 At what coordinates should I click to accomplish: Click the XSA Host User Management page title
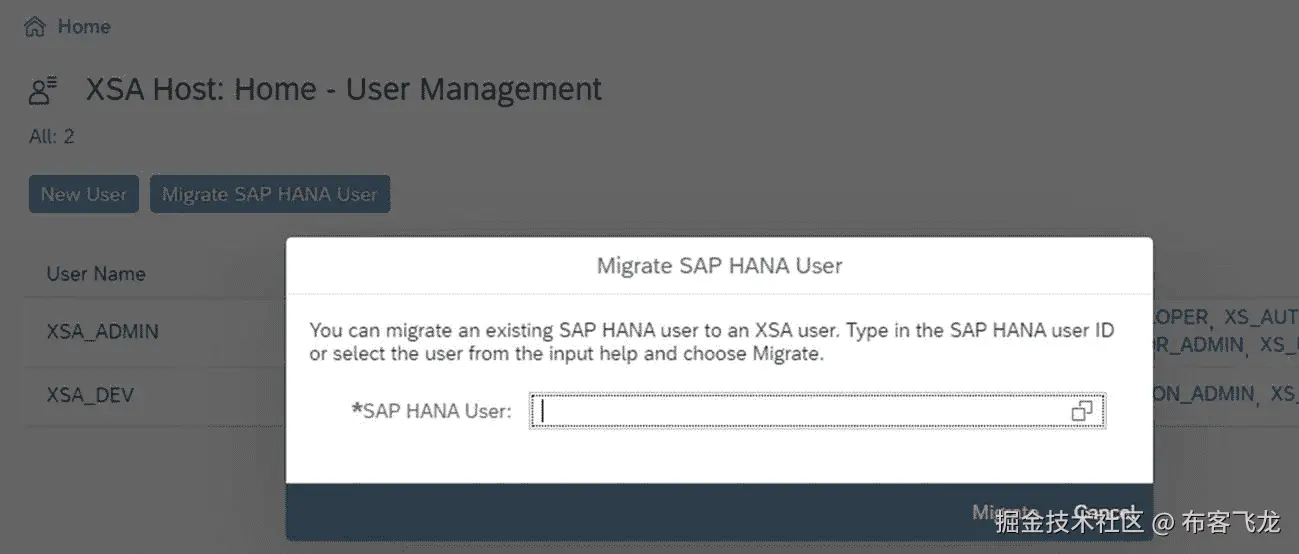tap(344, 90)
